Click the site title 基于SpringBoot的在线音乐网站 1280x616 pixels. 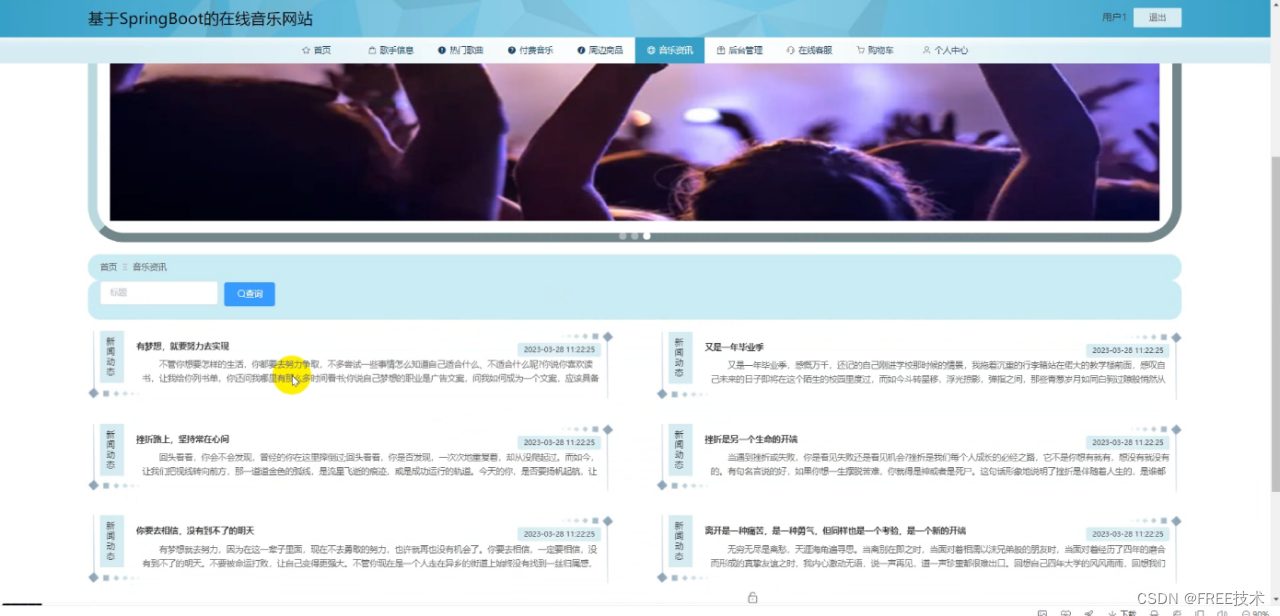[x=200, y=18]
